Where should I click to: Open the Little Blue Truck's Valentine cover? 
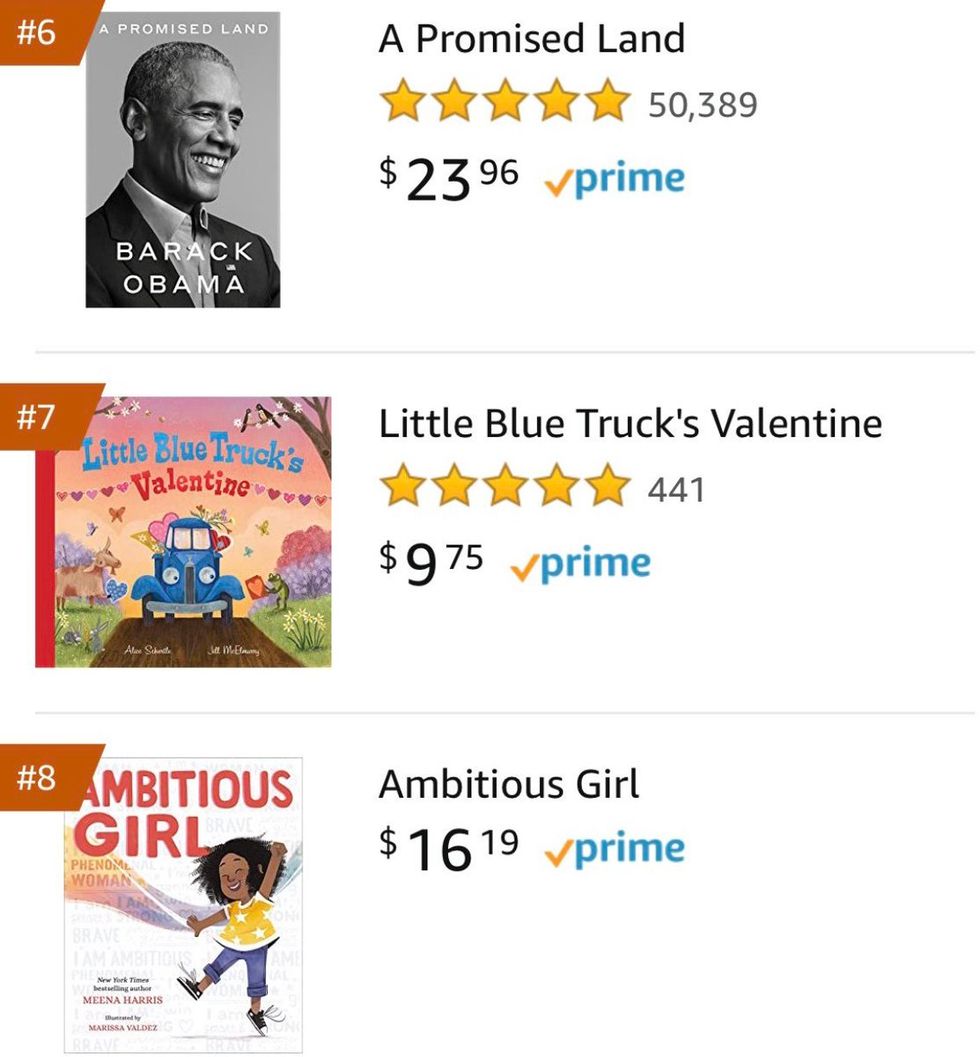pos(183,532)
